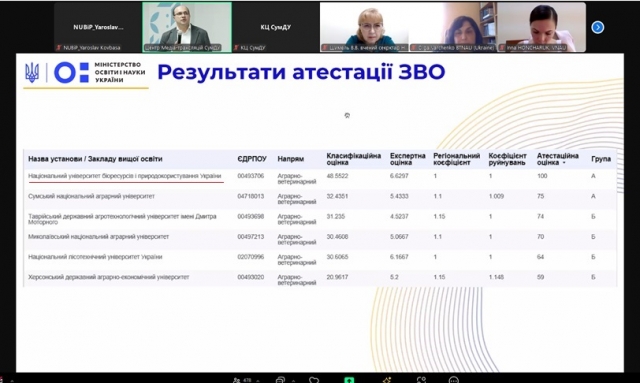The width and height of the screenshot is (640, 383).
Task: Click Національний університет біоресурсів і природокористування row
Action: (x=320, y=179)
